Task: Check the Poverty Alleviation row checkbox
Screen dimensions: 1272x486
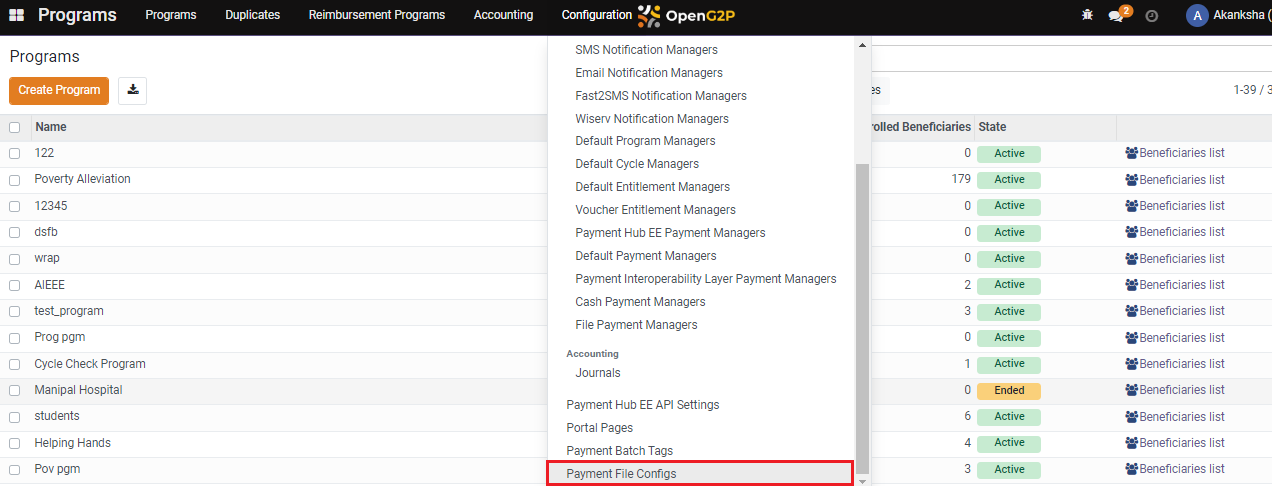Action: (14, 180)
